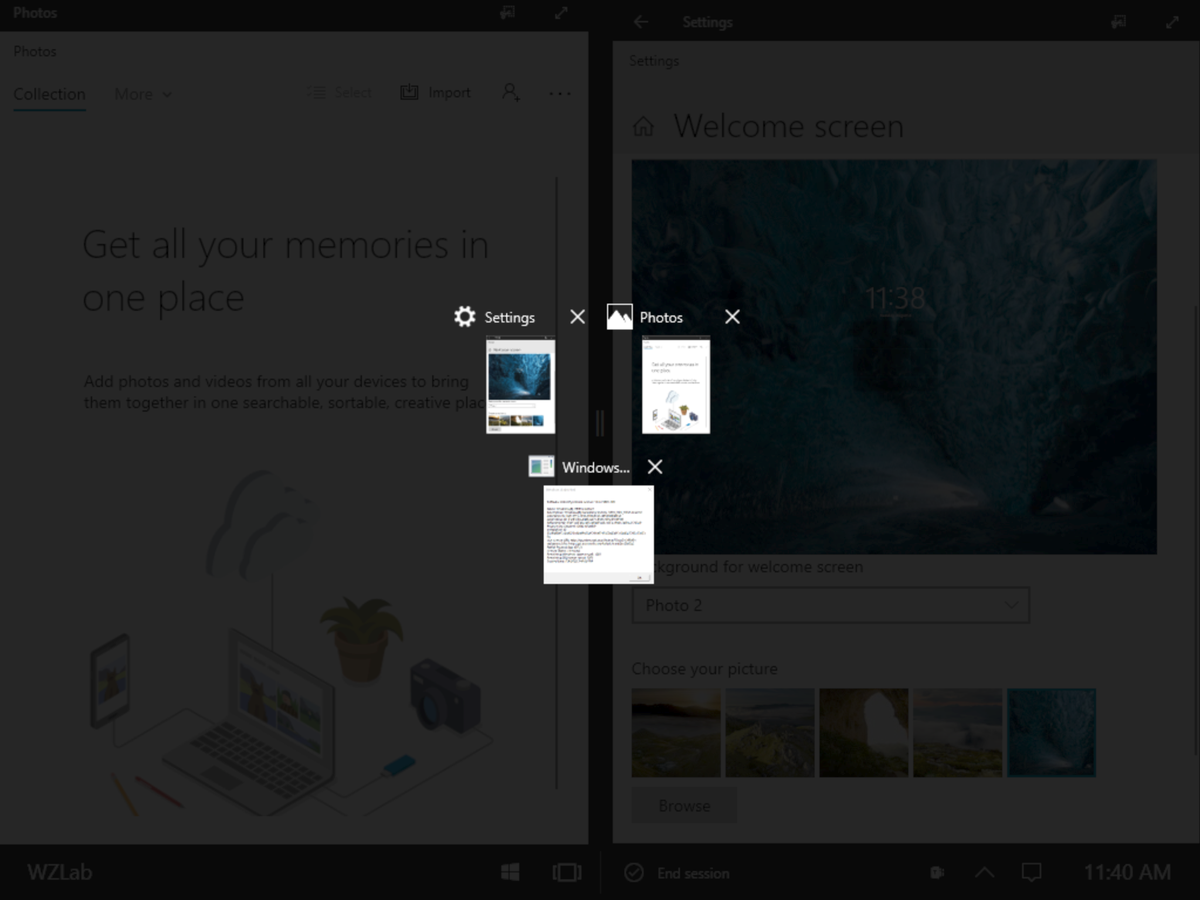
Task: Click the home icon beside Welcome screen
Action: tap(644, 127)
